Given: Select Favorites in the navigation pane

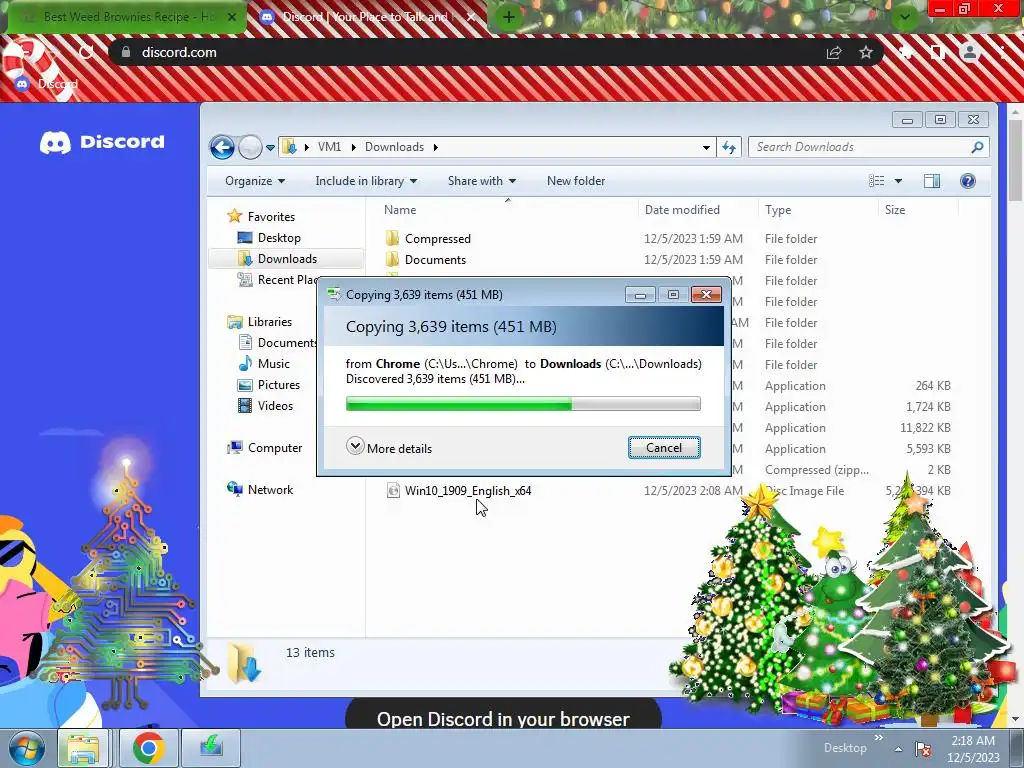Looking at the screenshot, I should coord(271,217).
